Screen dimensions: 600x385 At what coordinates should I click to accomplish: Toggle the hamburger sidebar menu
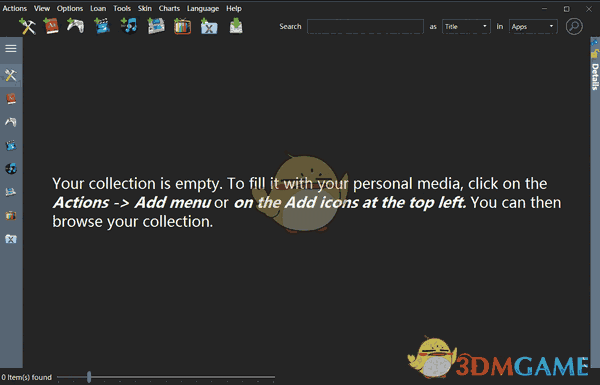11,49
